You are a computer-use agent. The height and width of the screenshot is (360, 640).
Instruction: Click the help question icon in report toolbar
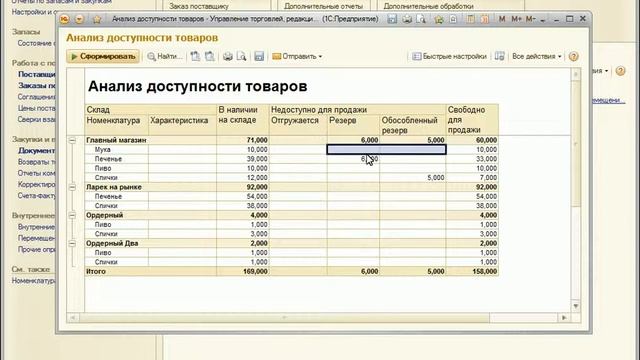click(573, 56)
